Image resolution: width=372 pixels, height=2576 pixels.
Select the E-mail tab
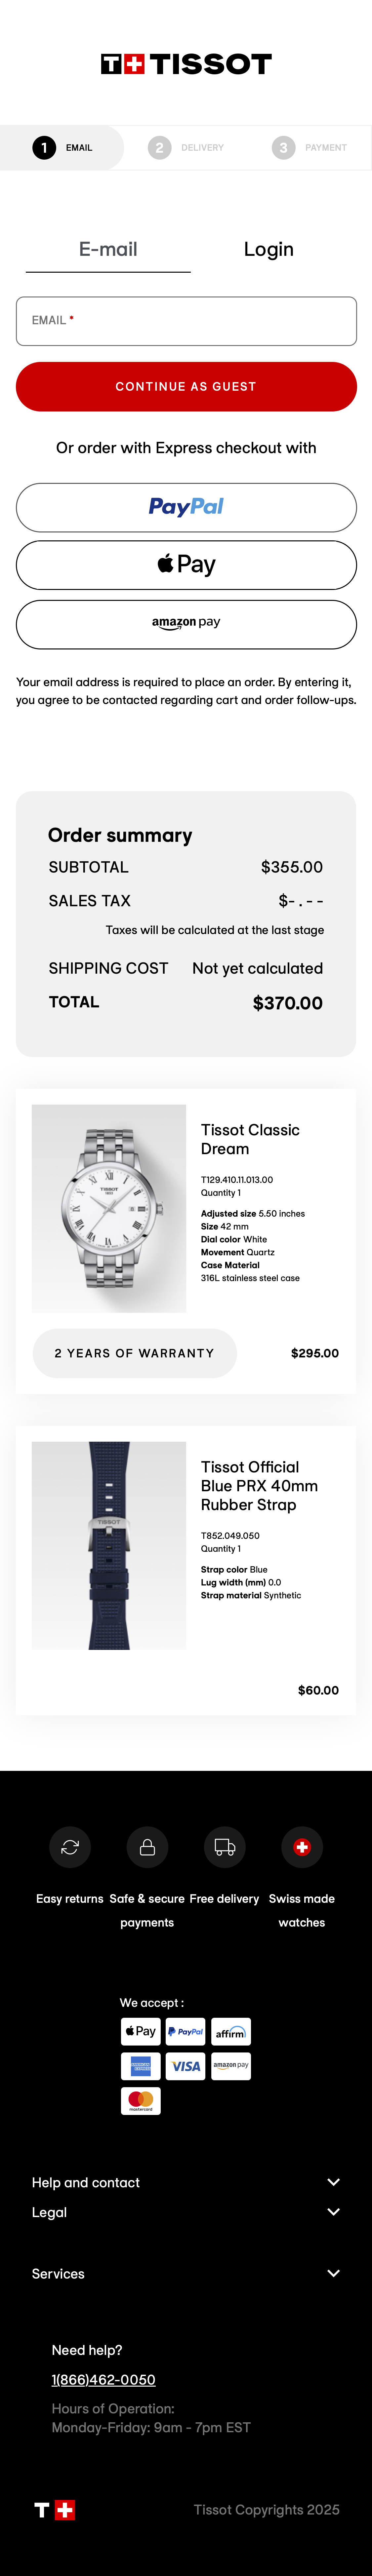tap(108, 249)
